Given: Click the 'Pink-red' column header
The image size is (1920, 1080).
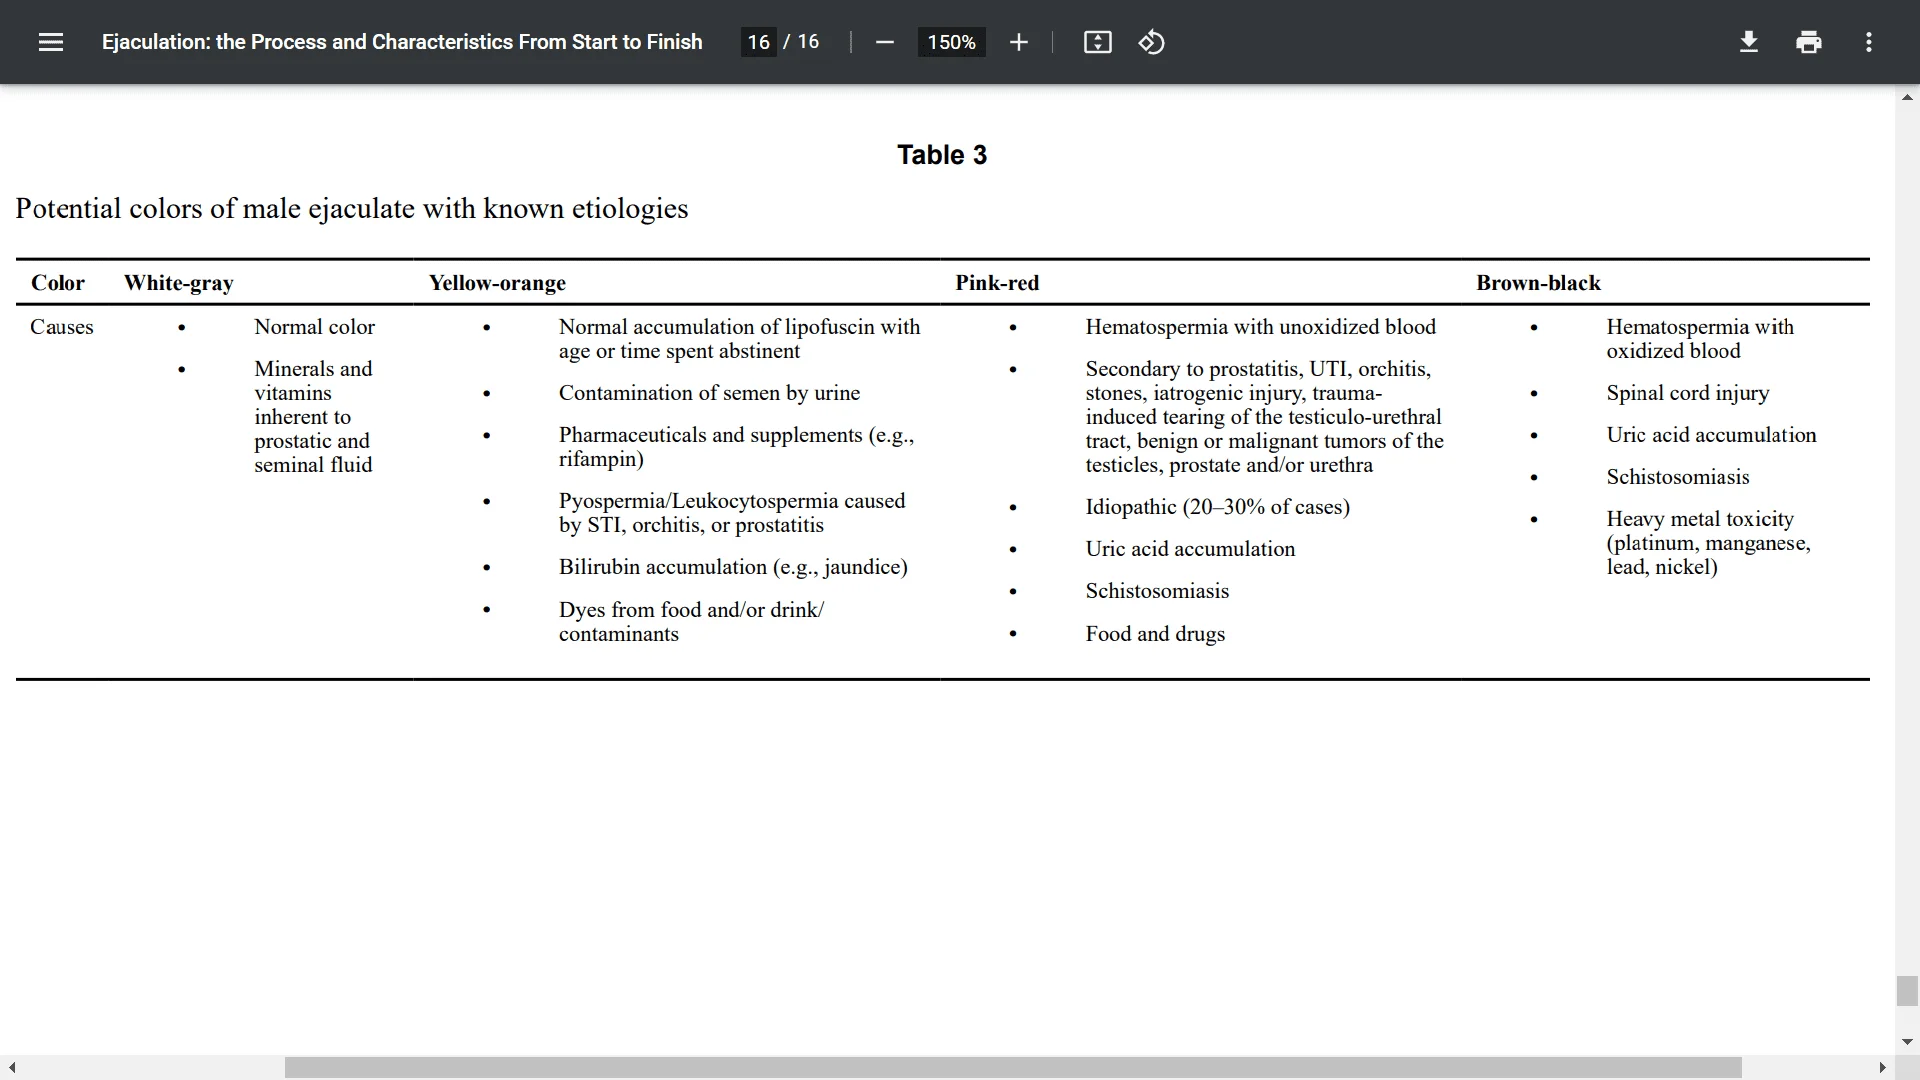Looking at the screenshot, I should (x=997, y=283).
